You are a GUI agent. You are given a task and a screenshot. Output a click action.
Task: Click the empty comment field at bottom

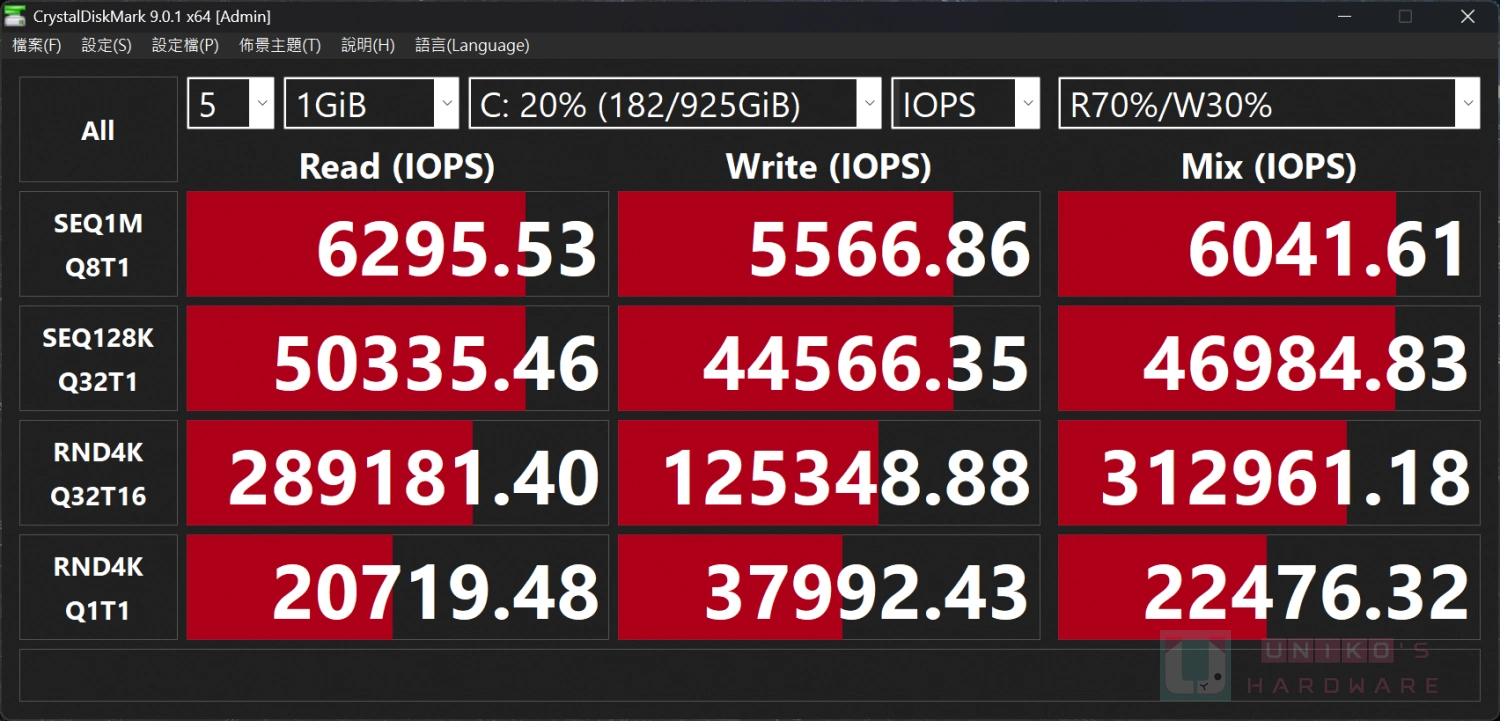[750, 676]
